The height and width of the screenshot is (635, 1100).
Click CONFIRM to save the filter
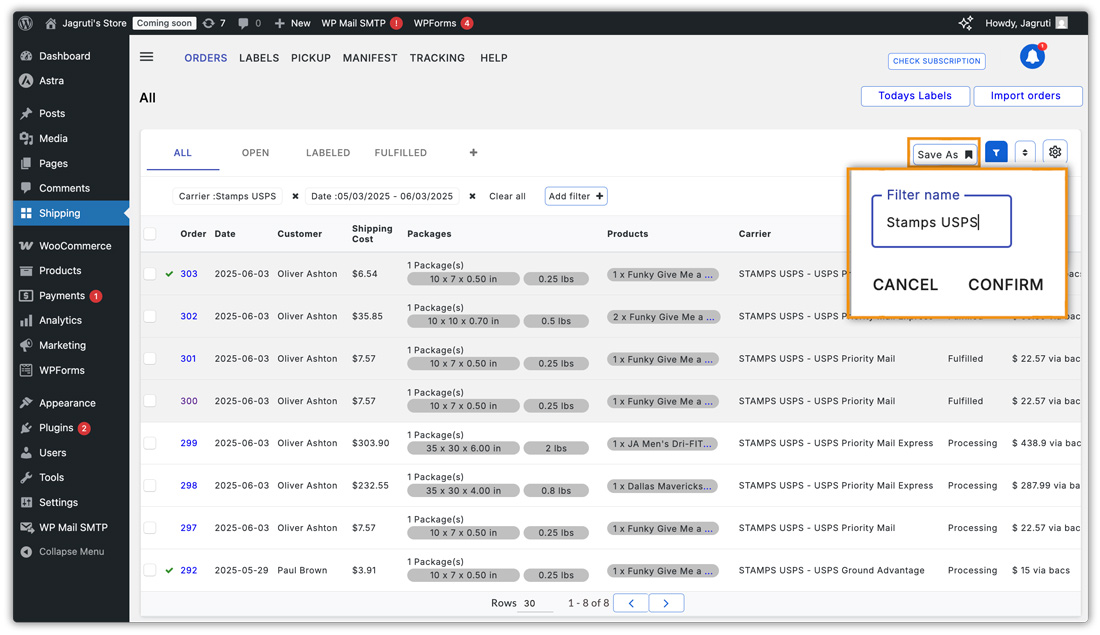tap(1005, 285)
